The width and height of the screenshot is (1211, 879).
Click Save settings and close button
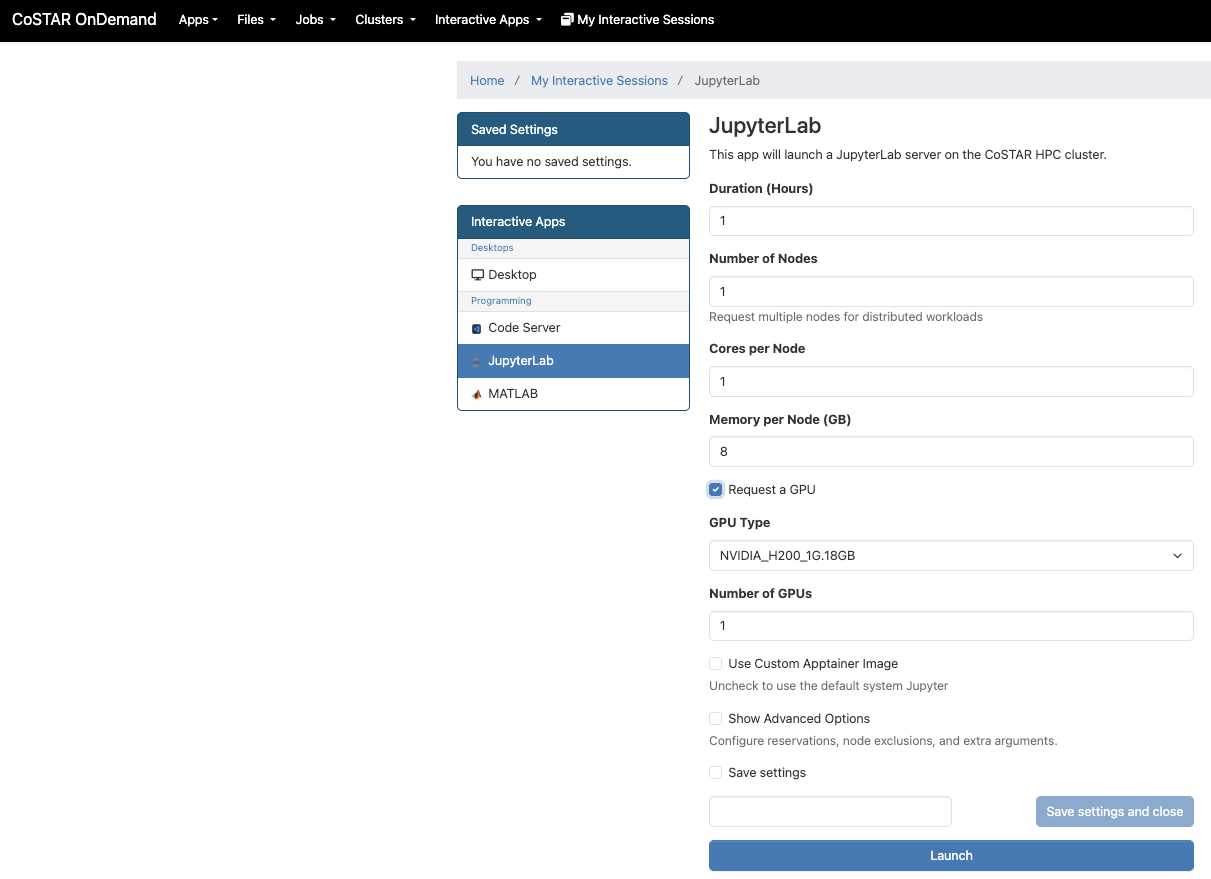(1115, 812)
